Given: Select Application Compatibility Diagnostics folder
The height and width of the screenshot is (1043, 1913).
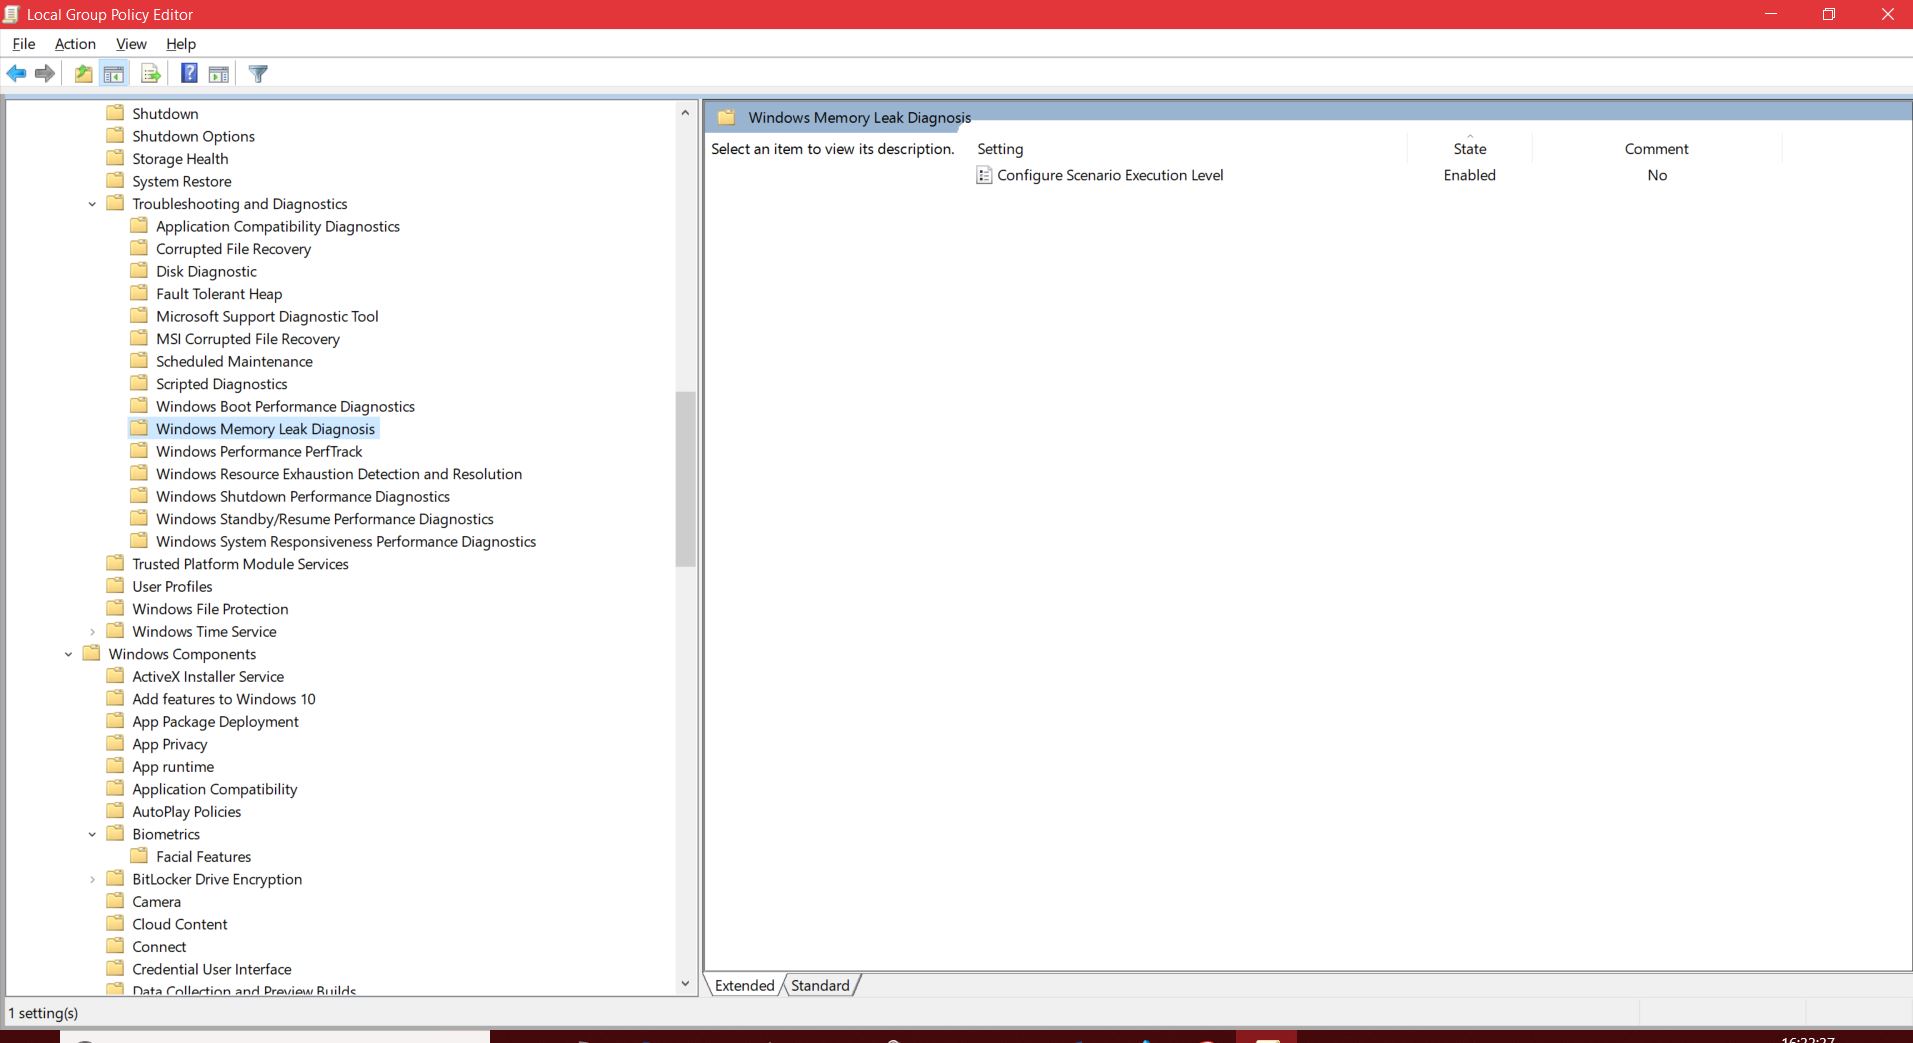Looking at the screenshot, I should (278, 226).
